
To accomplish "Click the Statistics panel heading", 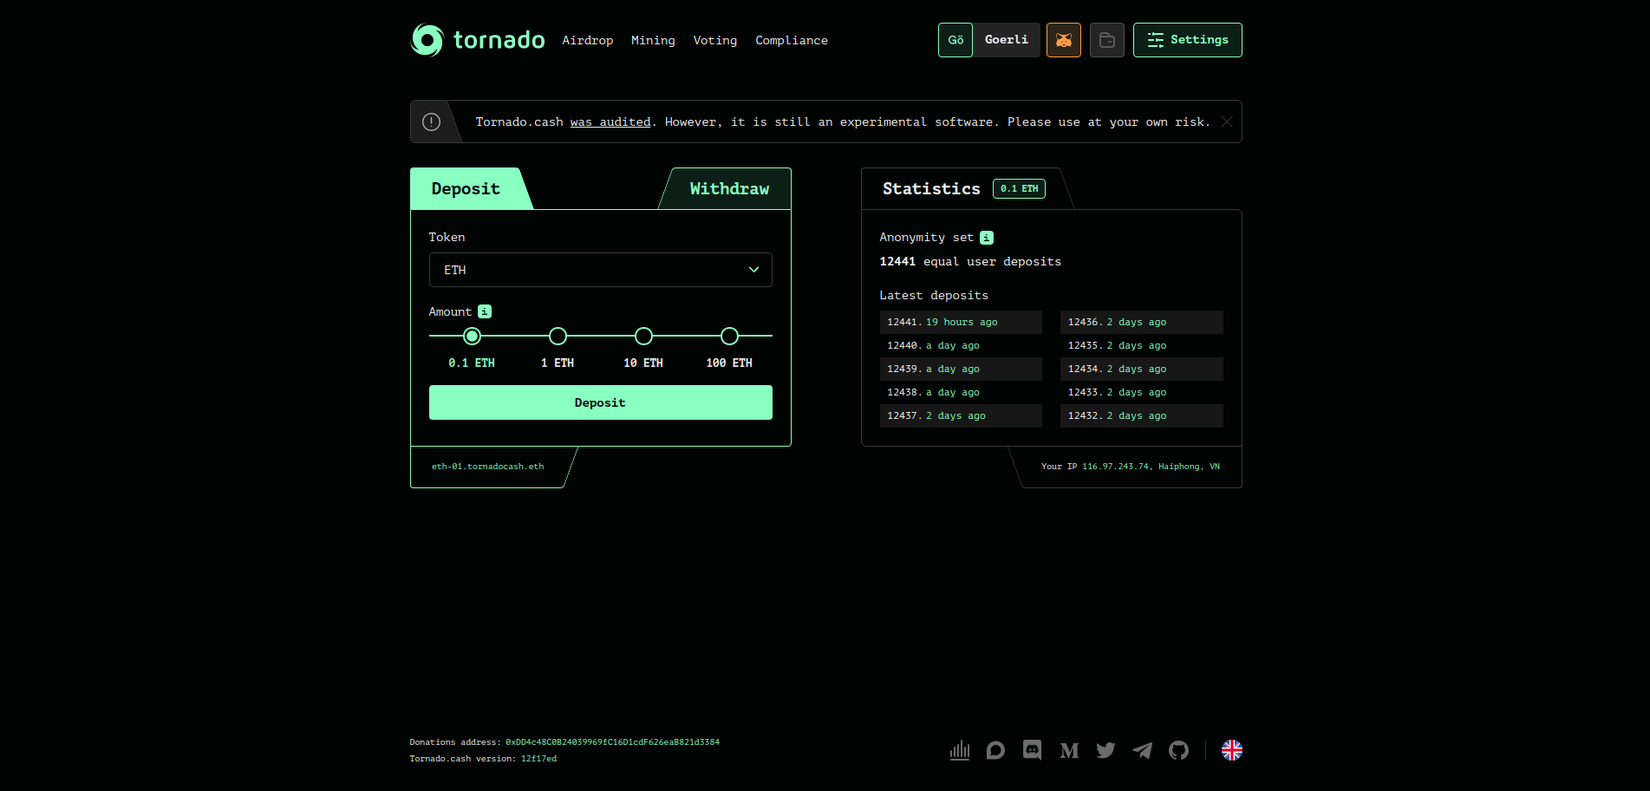I will pos(931,189).
